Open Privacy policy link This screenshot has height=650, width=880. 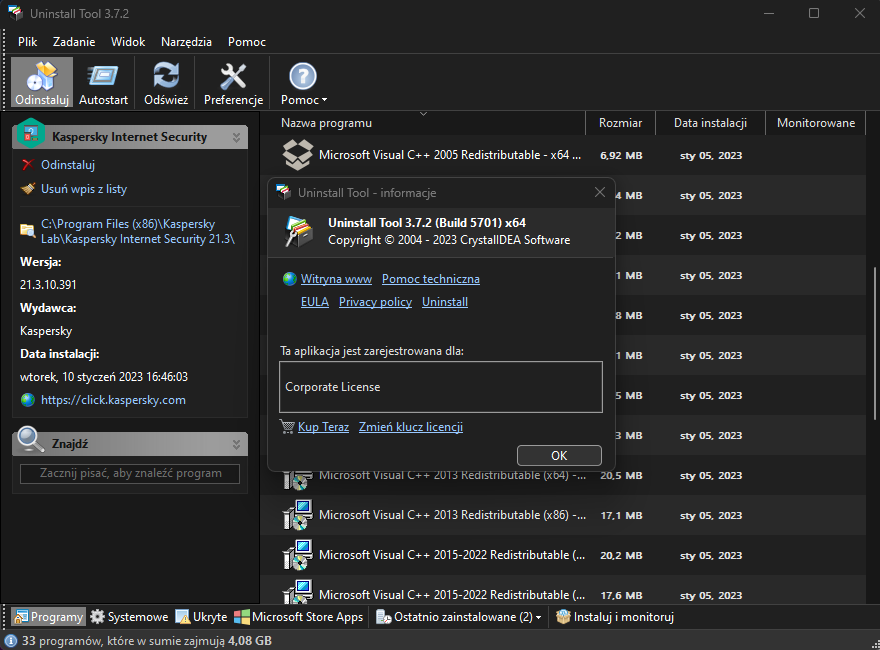point(375,302)
